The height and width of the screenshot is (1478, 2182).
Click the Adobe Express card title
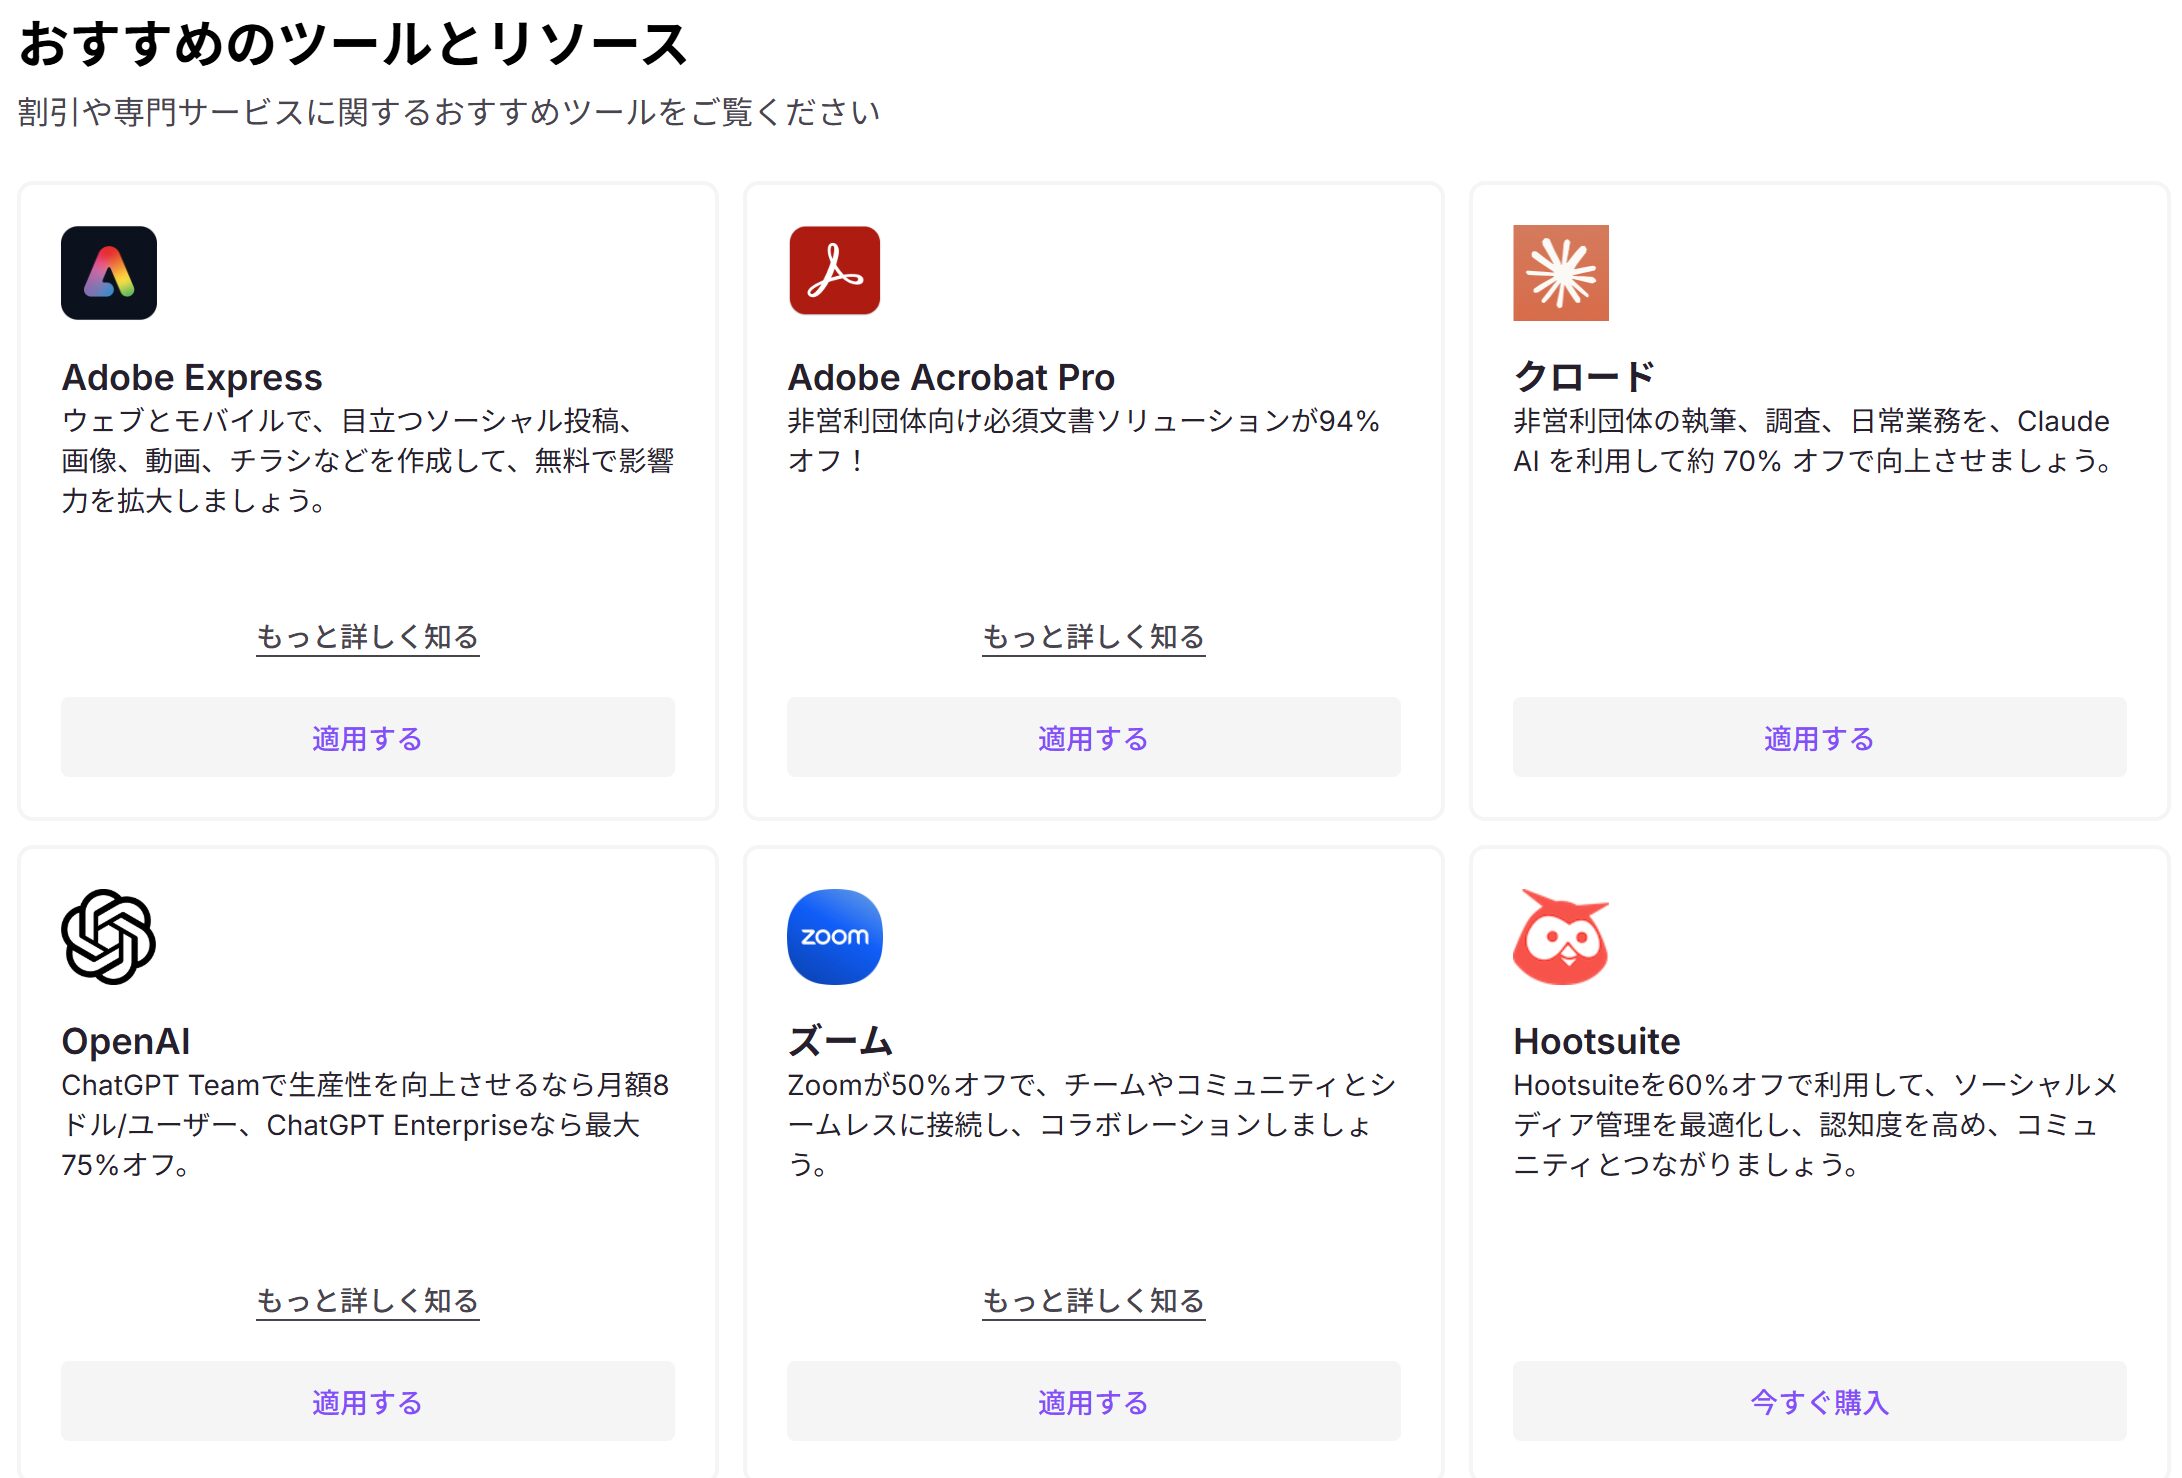[192, 378]
